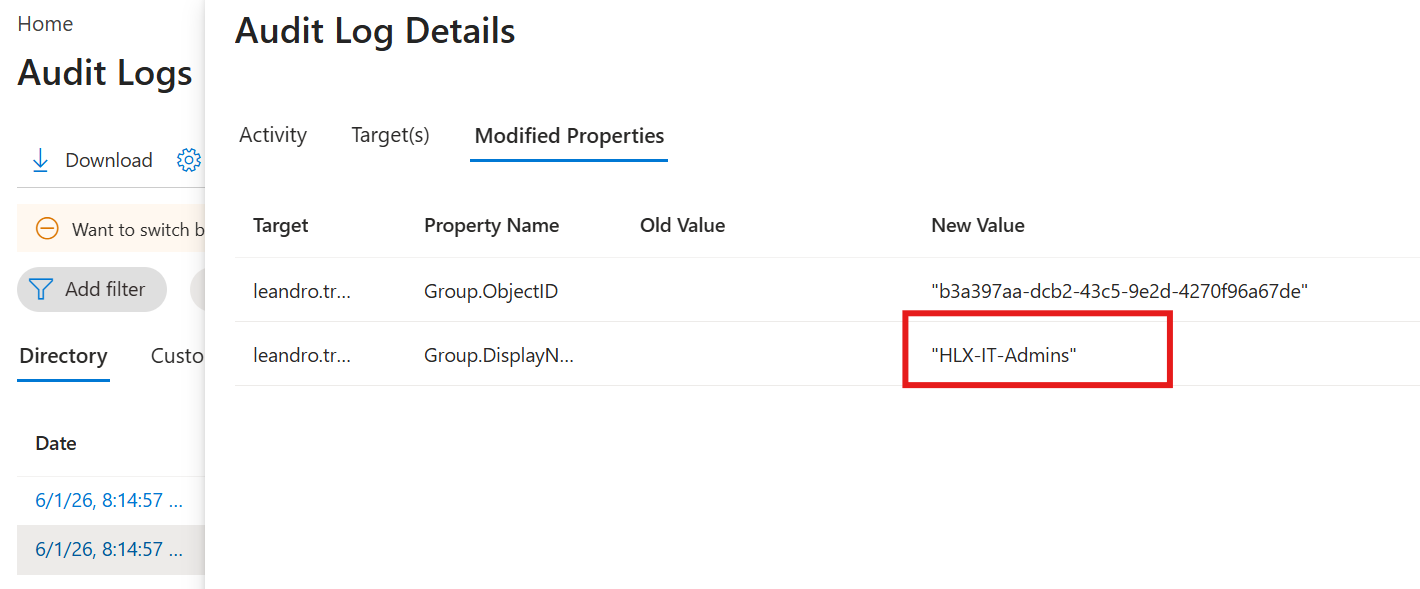Select the Directory tab

click(63, 356)
